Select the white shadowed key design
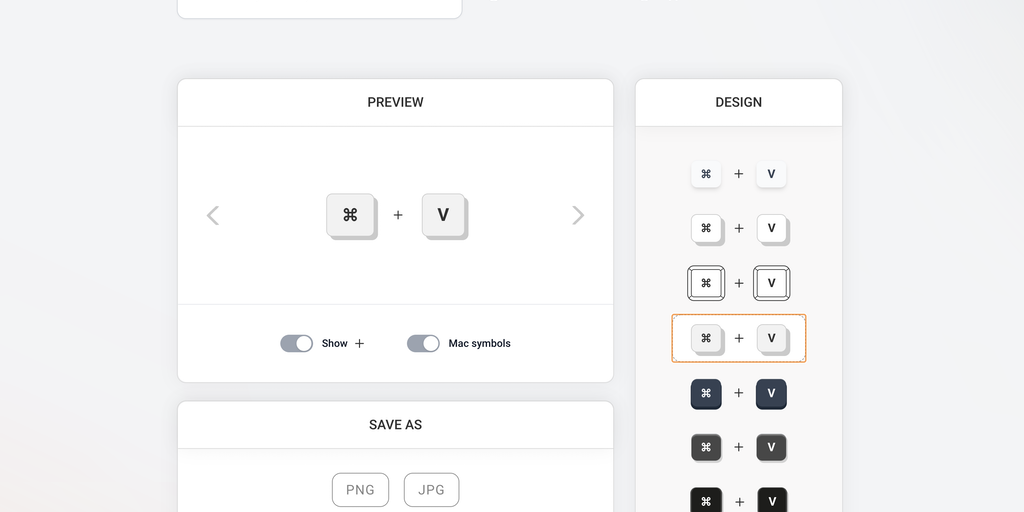Image resolution: width=1024 pixels, height=512 pixels. pos(738,228)
